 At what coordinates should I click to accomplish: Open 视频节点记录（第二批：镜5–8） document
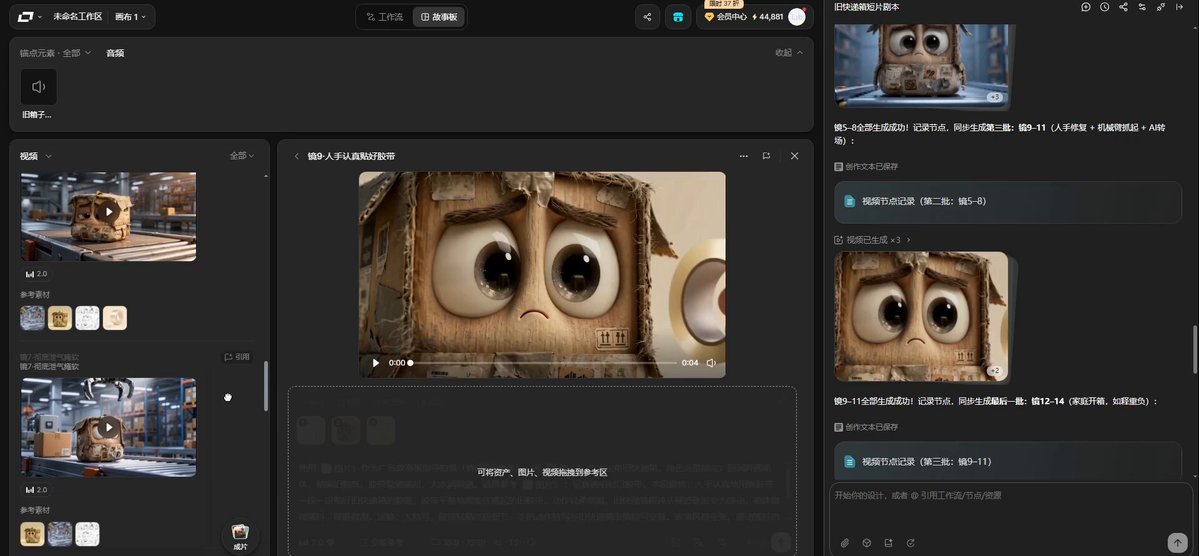(x=1008, y=201)
